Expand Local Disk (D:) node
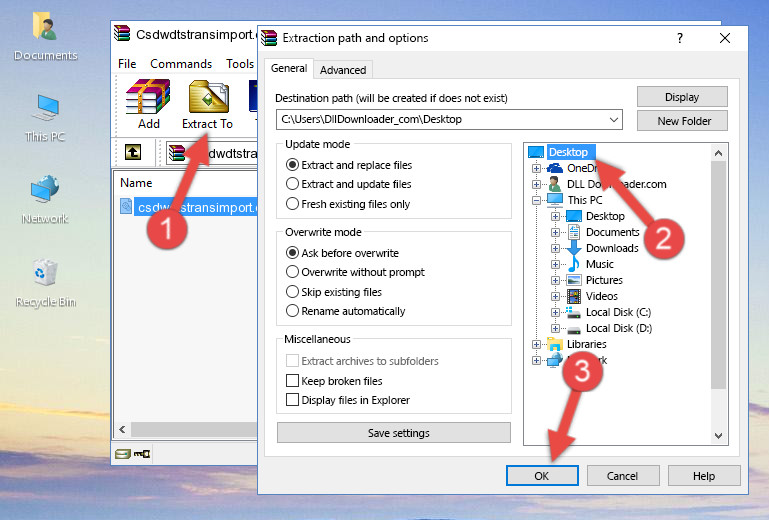The width and height of the screenshot is (769, 520). point(555,329)
